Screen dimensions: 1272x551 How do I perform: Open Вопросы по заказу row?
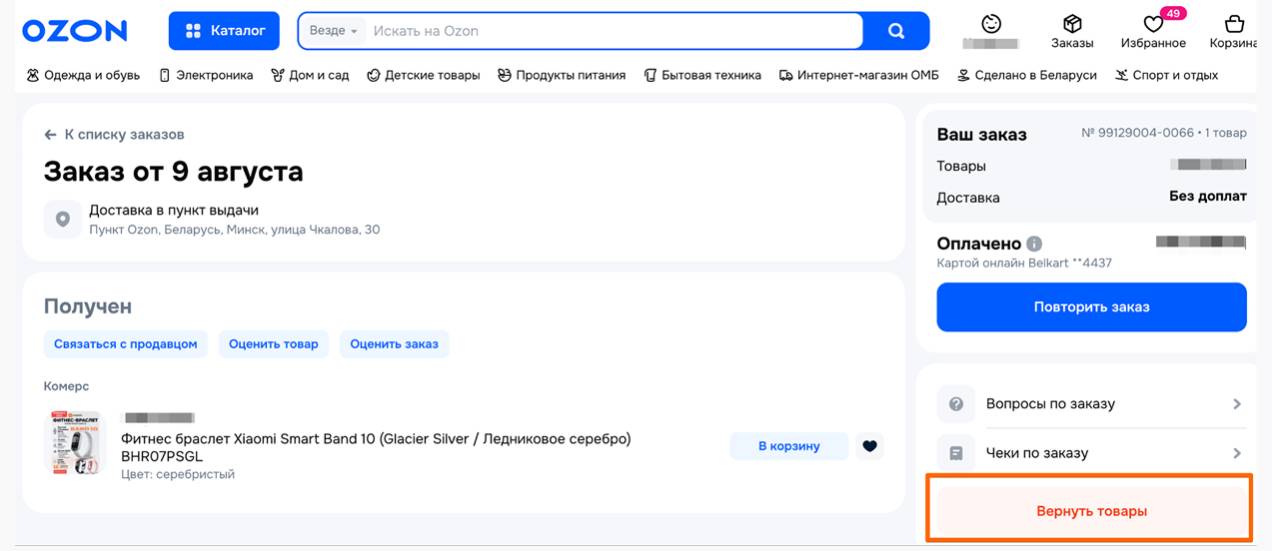coord(1091,404)
